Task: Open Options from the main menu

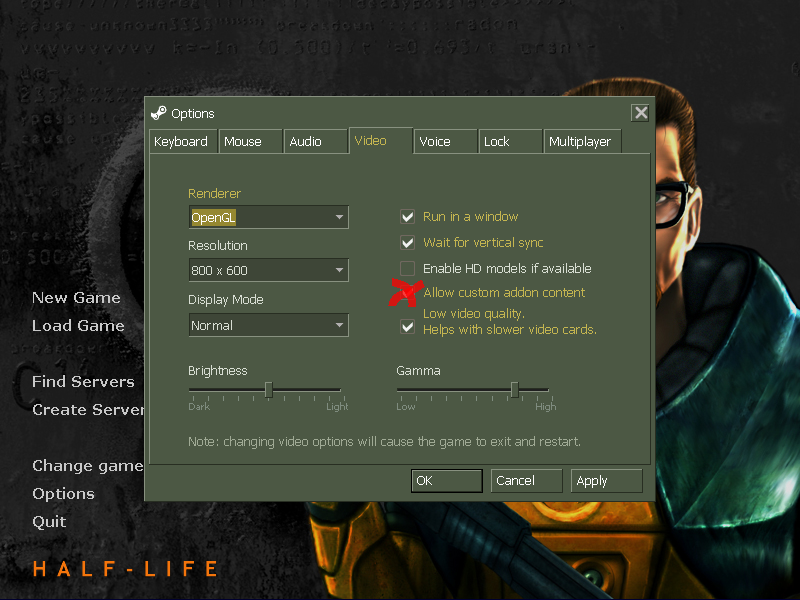Action: pos(63,494)
